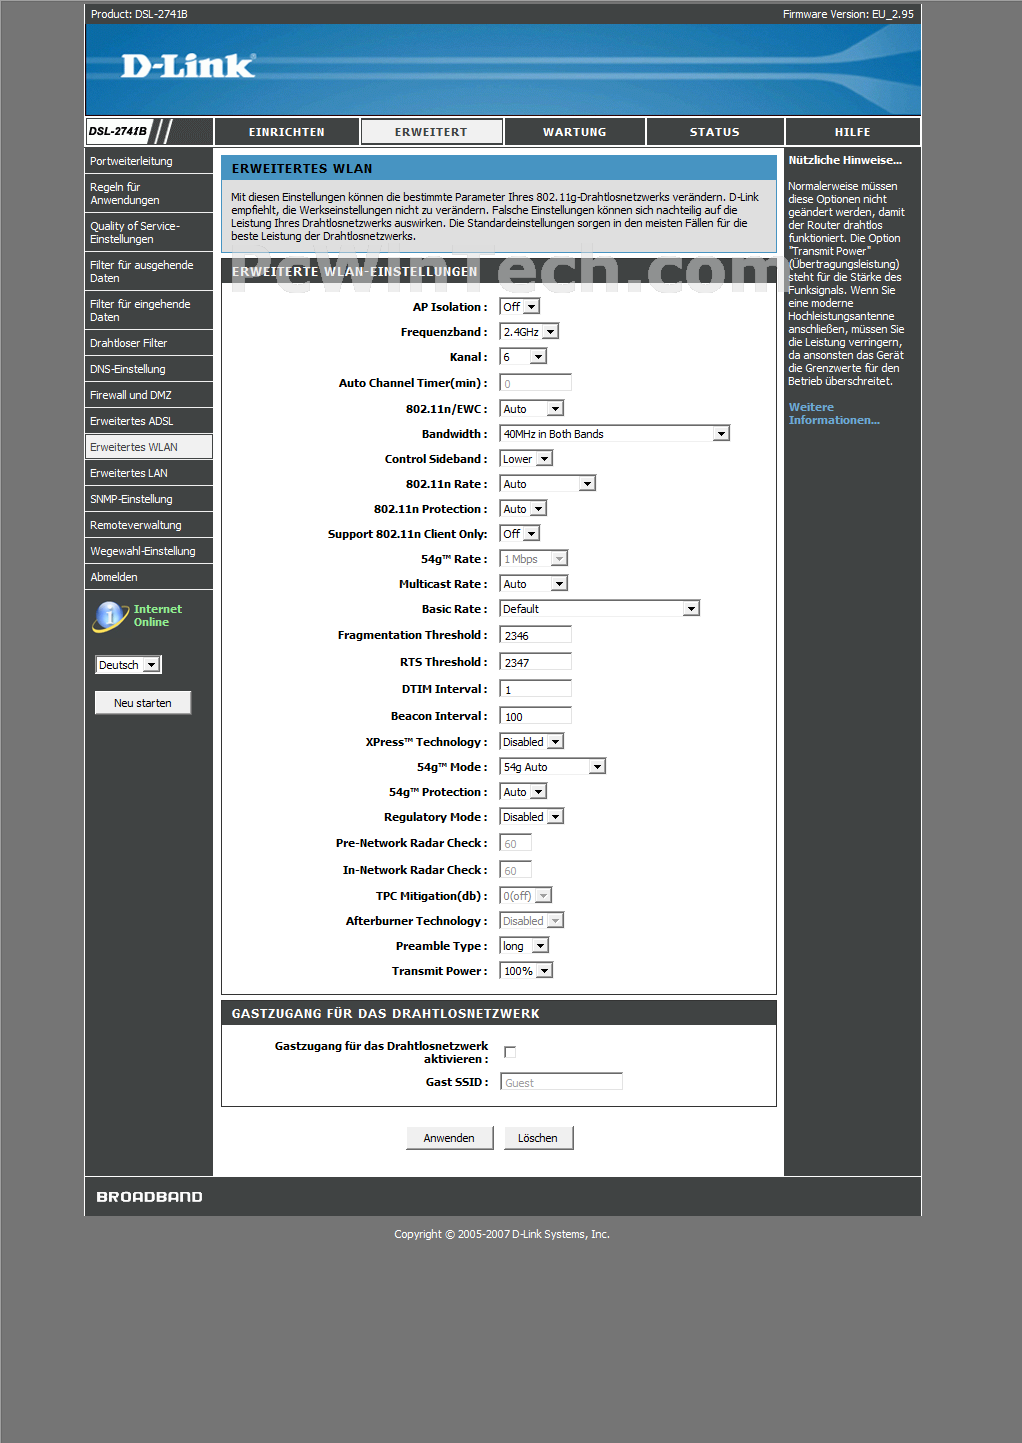Image resolution: width=1022 pixels, height=1443 pixels.
Task: Open the 802.11n/EWC dropdown
Action: click(532, 409)
